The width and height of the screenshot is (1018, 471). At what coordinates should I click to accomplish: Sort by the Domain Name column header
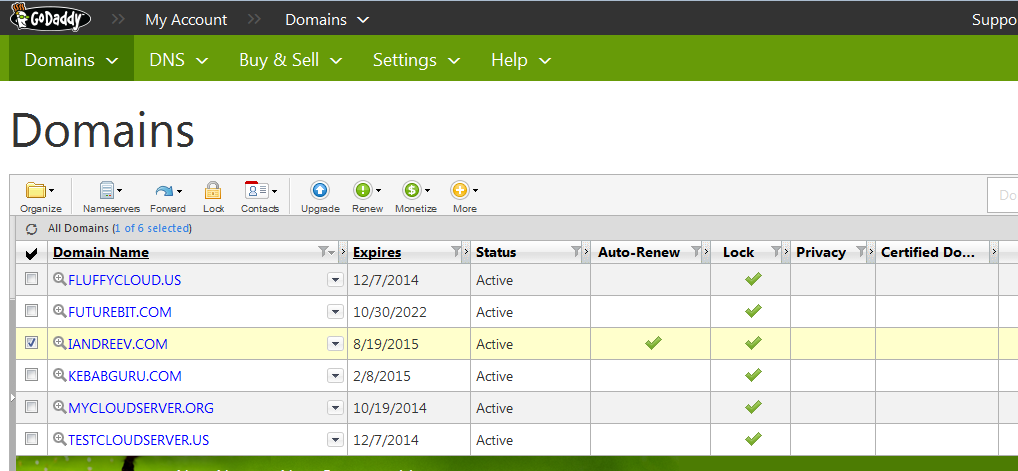101,252
